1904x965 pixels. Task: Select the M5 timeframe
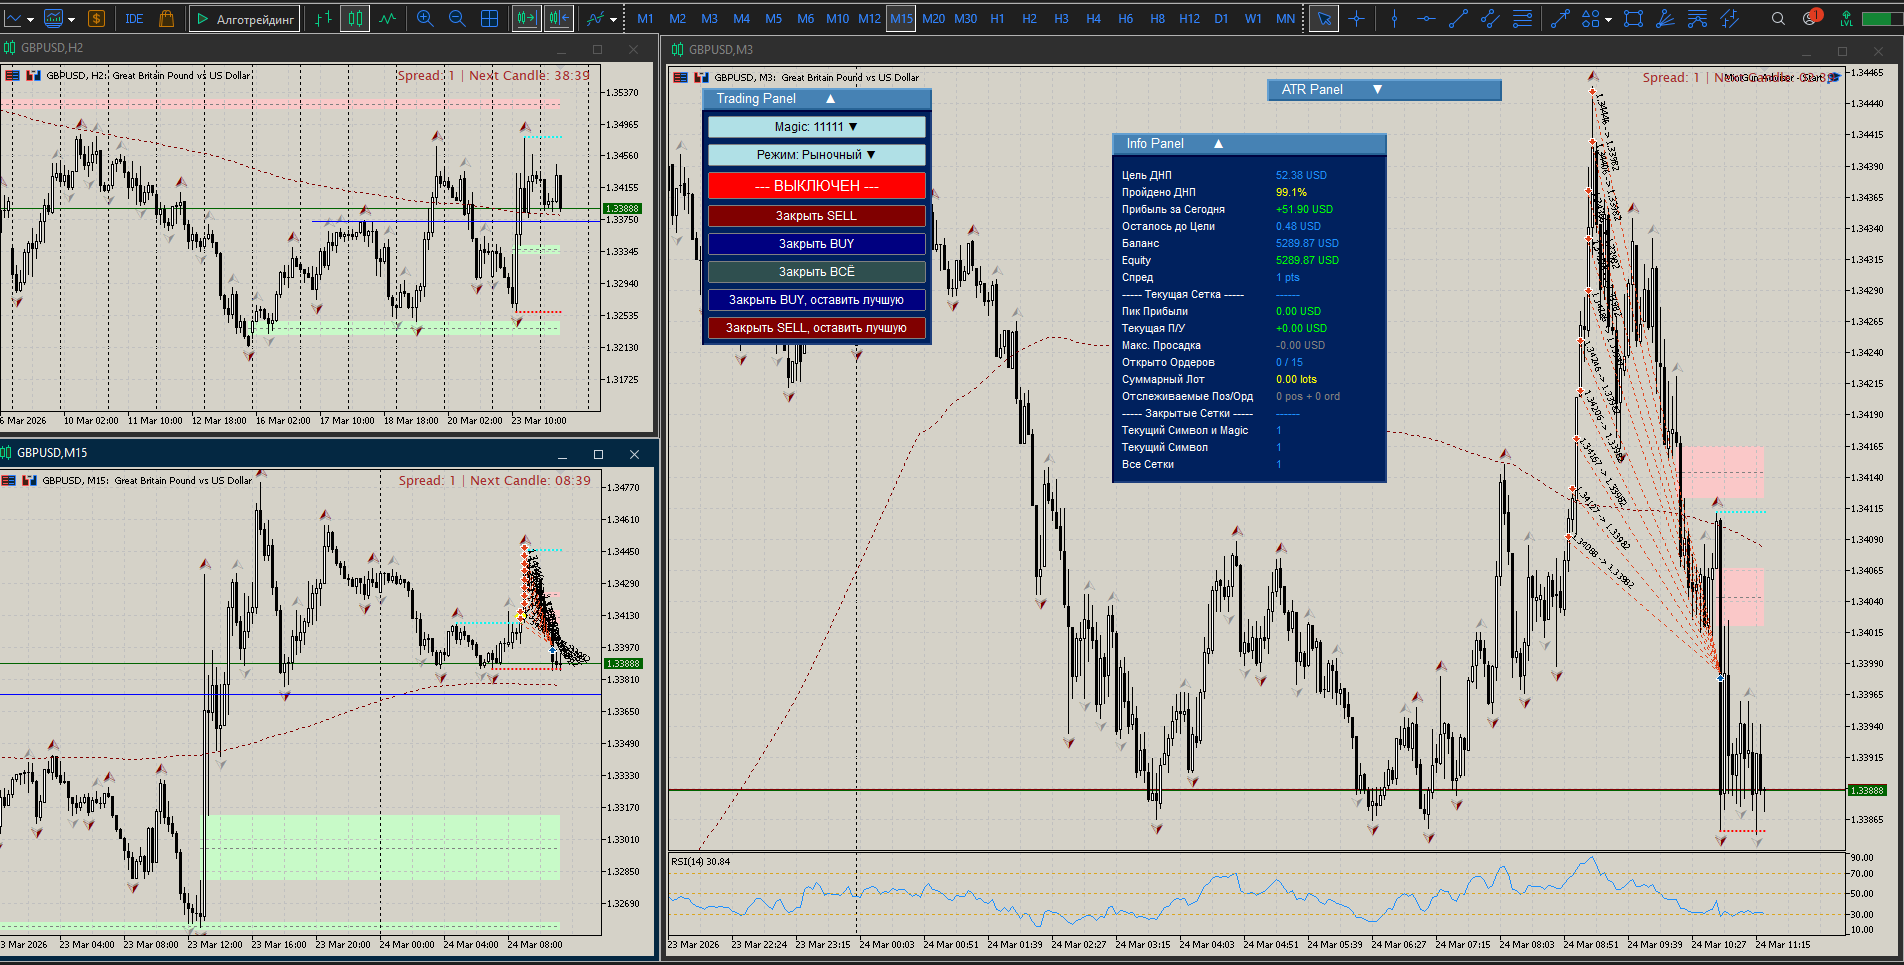774,19
